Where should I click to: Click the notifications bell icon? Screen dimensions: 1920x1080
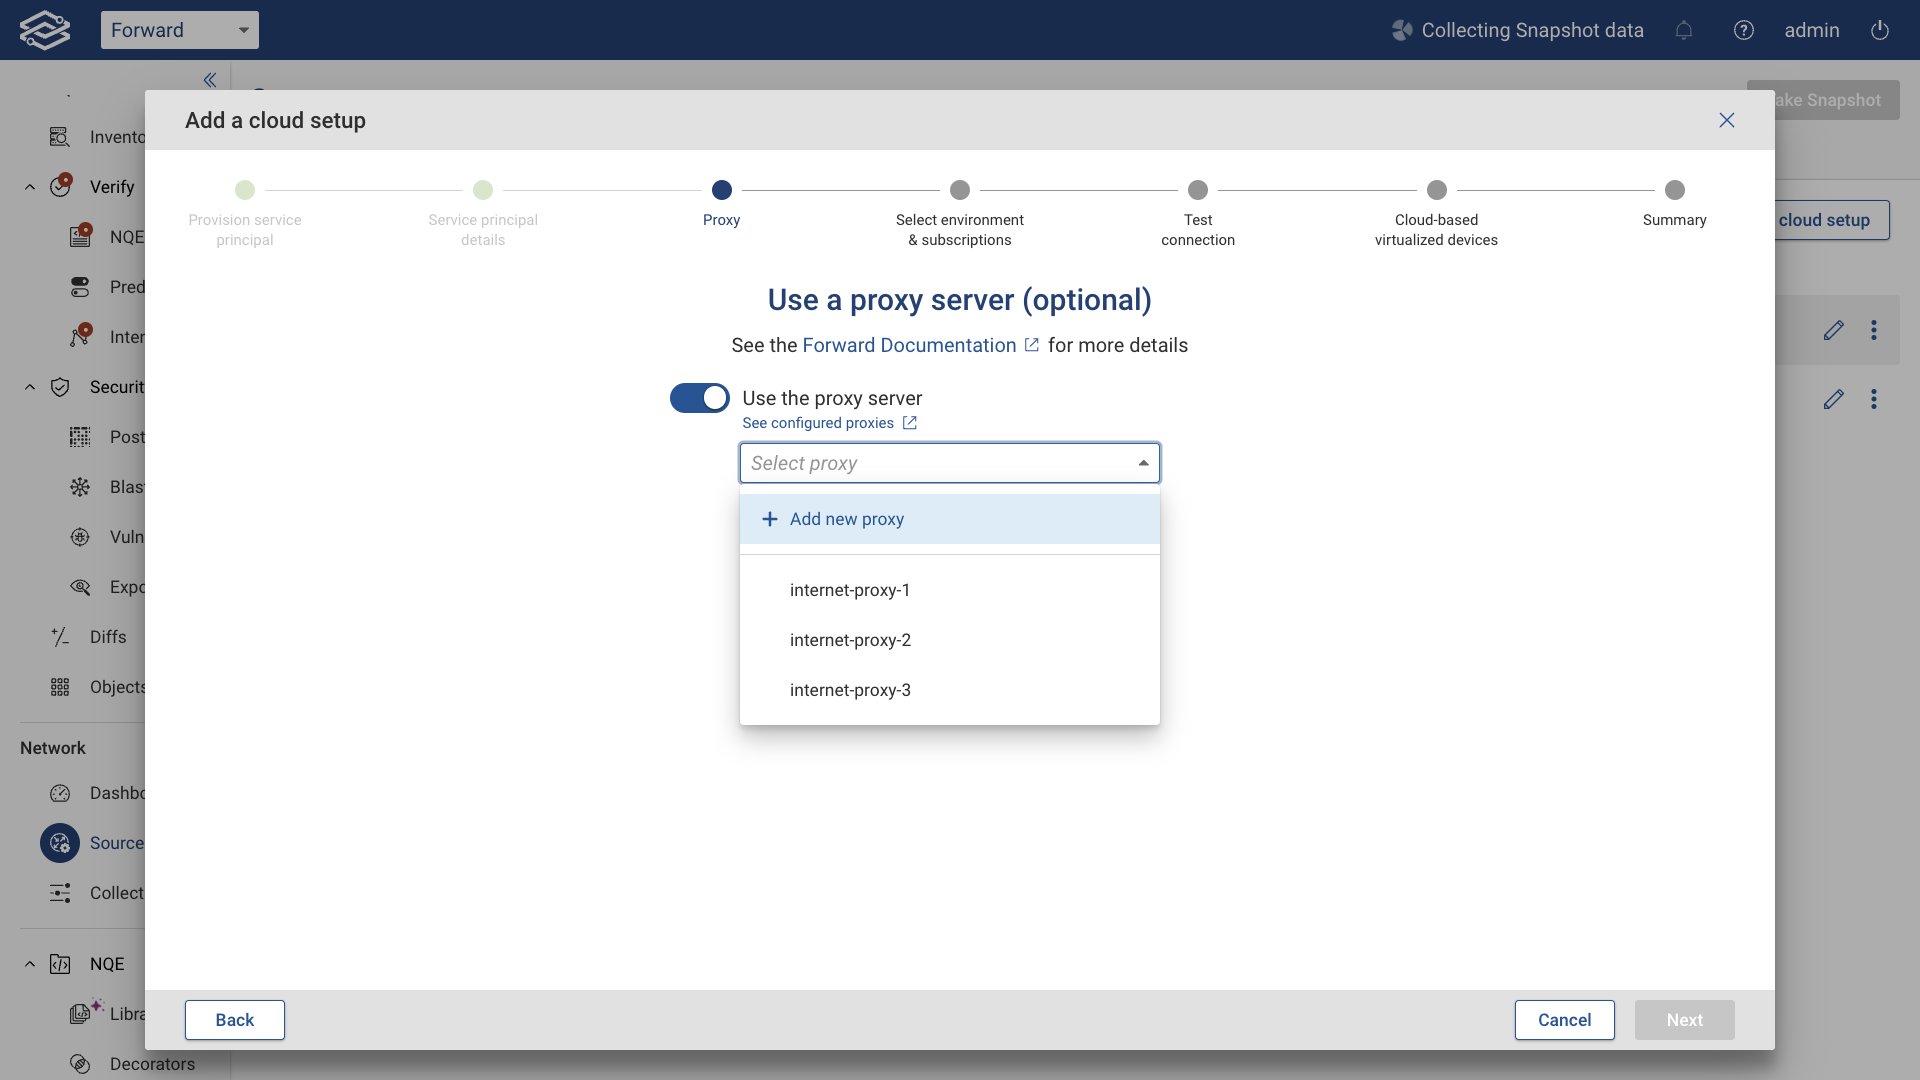[1684, 30]
